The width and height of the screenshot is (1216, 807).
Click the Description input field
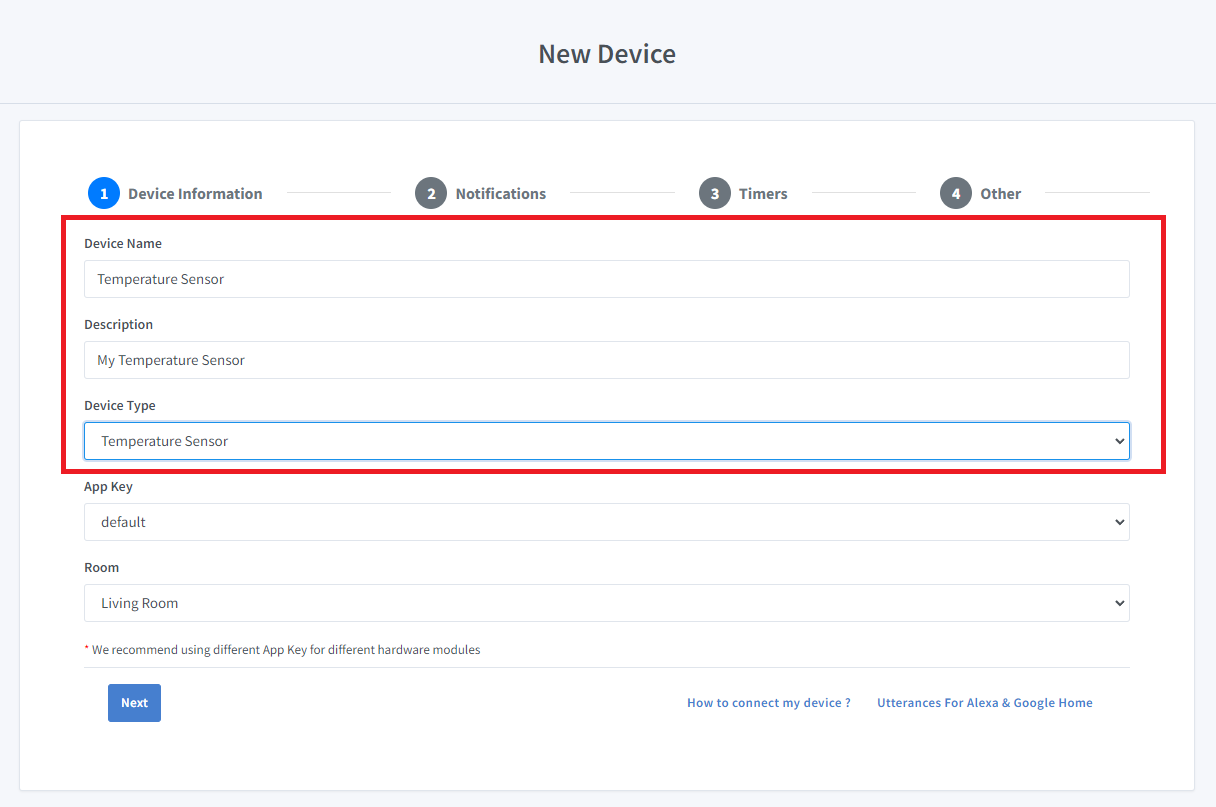tap(606, 360)
